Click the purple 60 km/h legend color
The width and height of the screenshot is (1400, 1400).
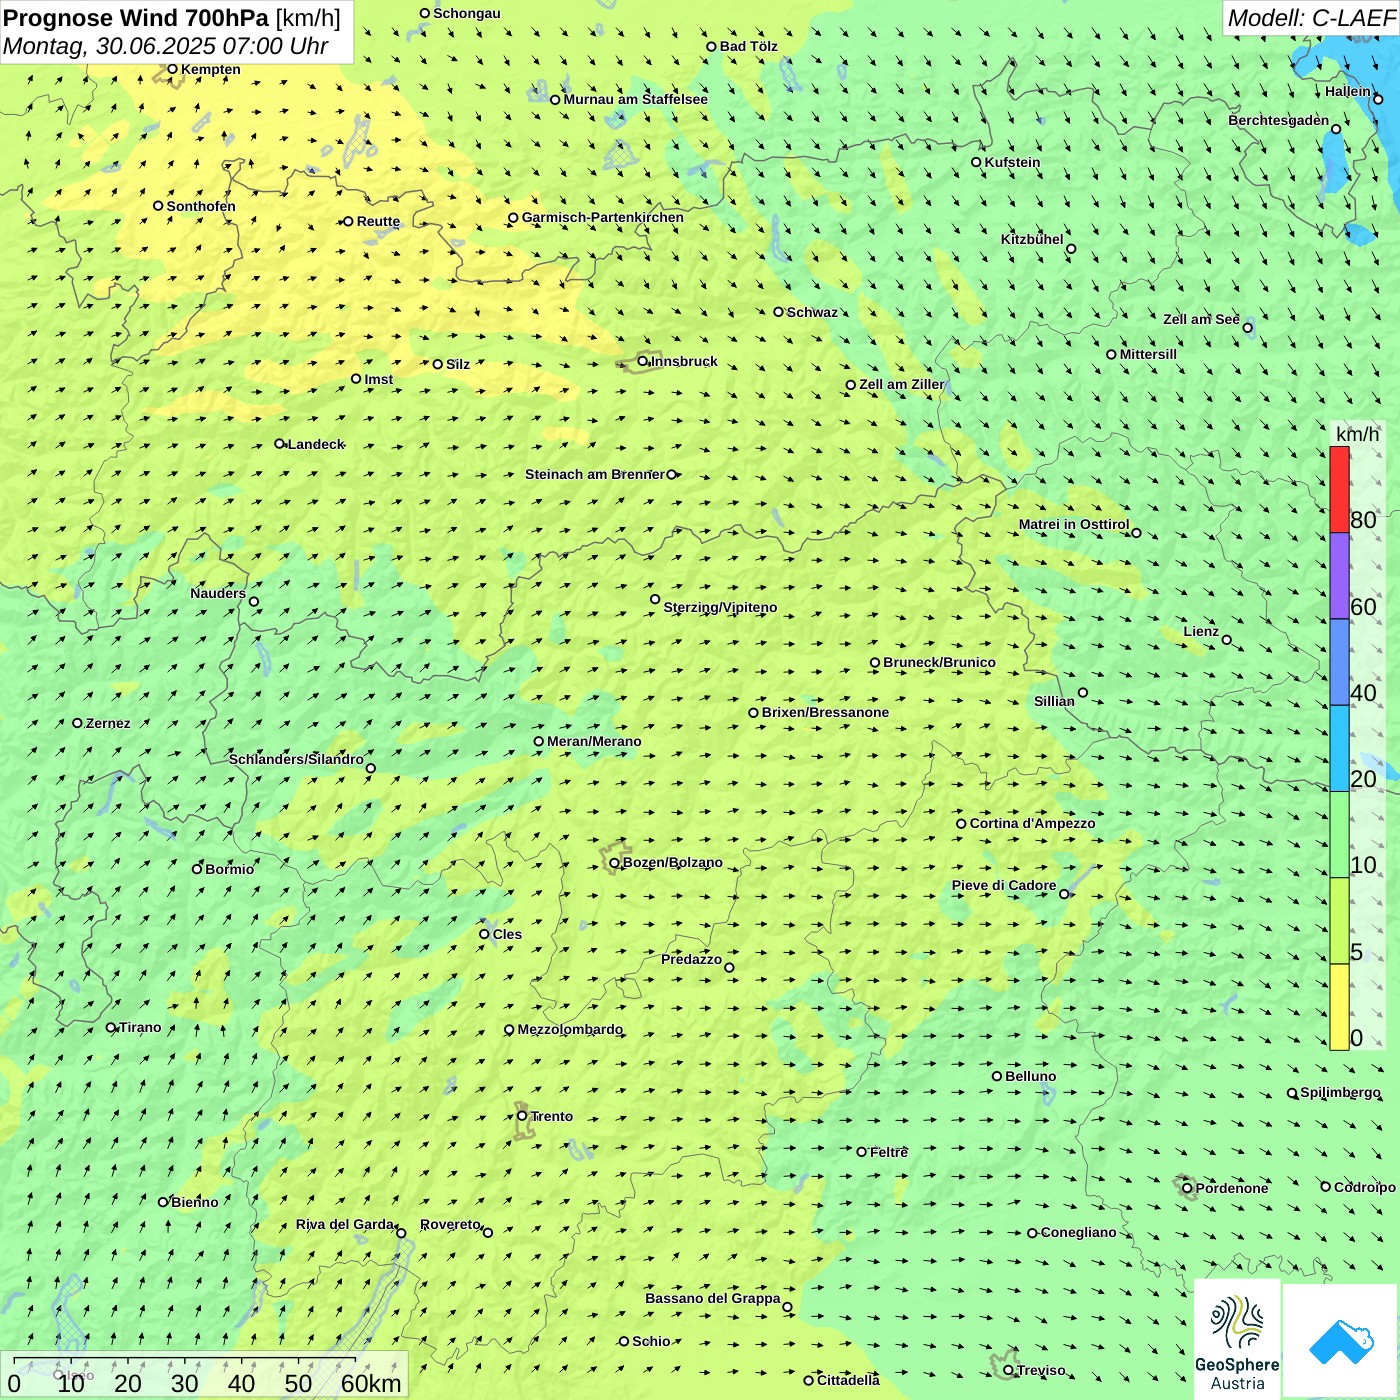point(1339,576)
